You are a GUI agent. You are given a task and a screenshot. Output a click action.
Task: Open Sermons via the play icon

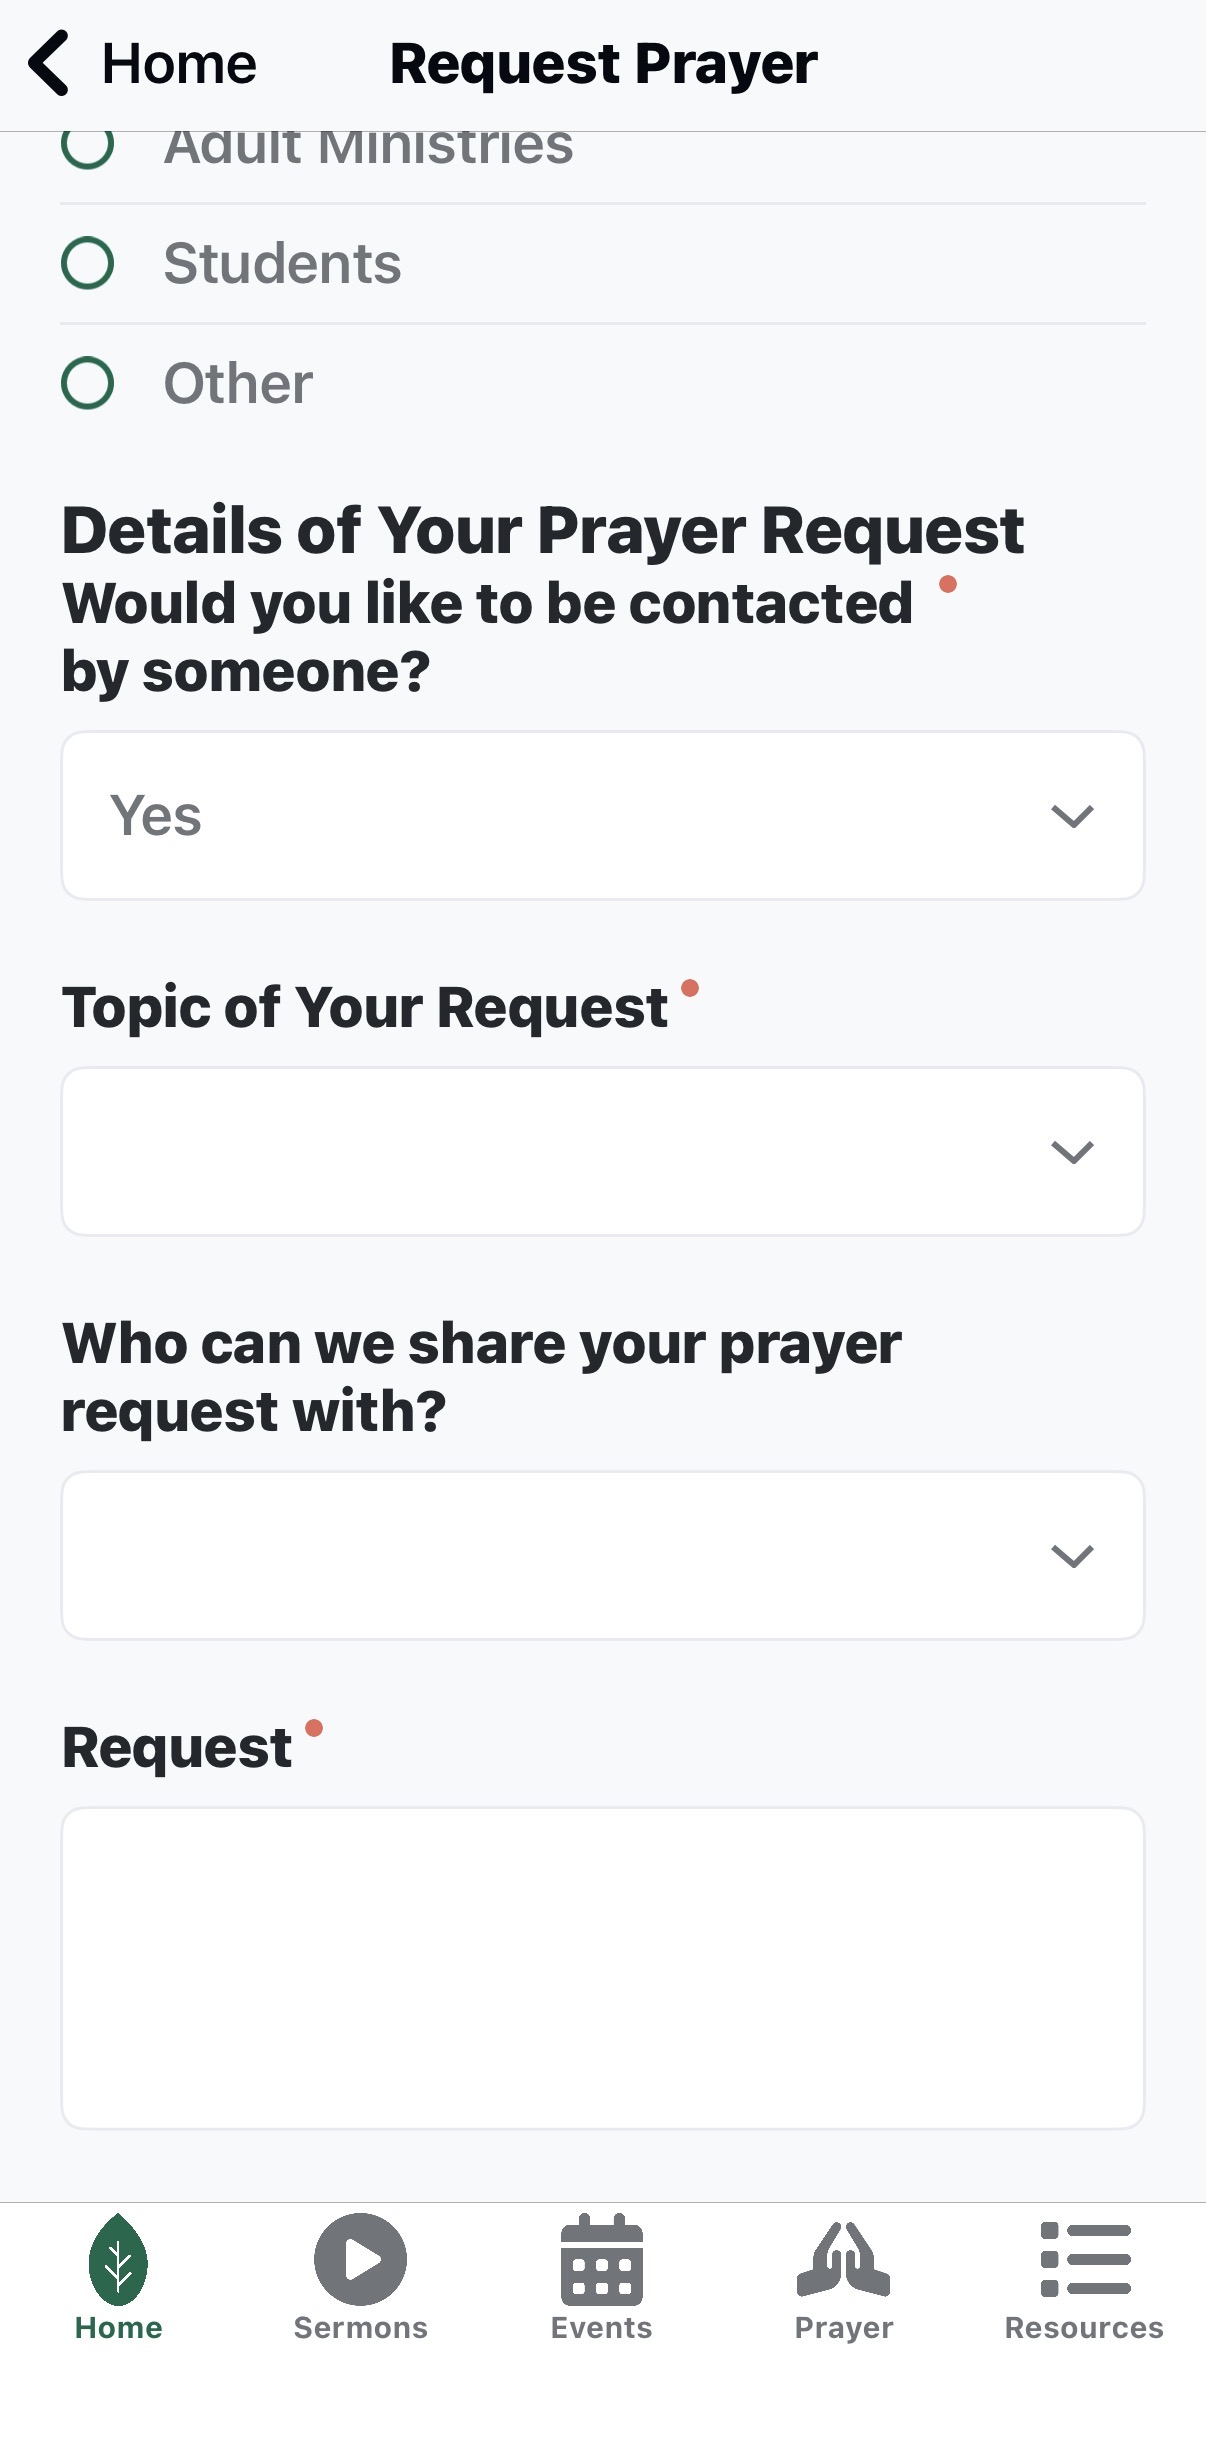pyautogui.click(x=360, y=2260)
